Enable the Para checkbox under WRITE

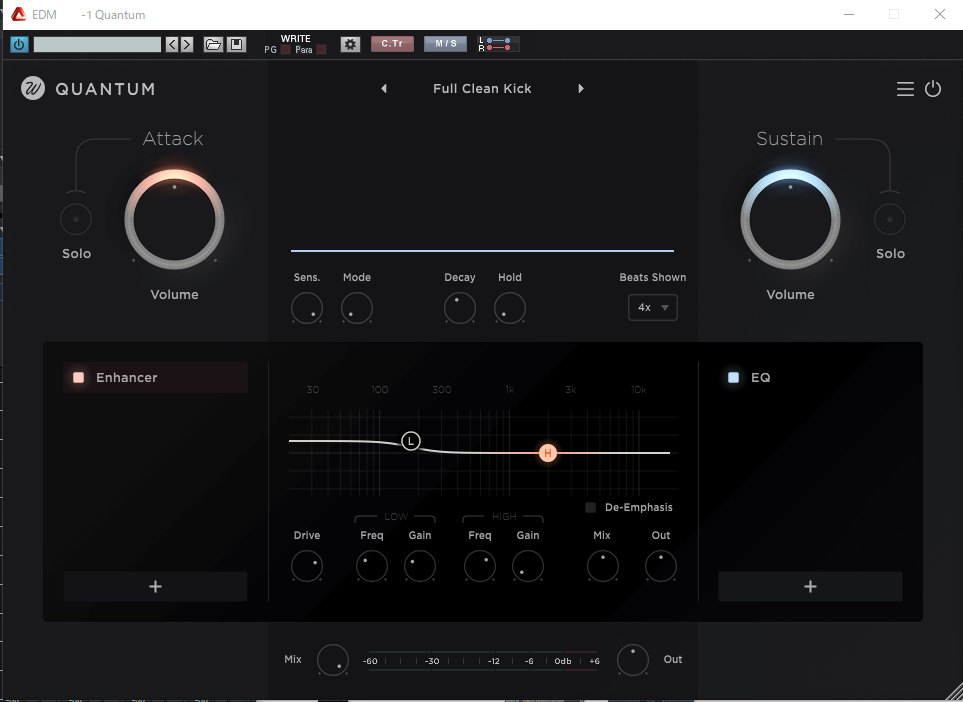tap(321, 50)
